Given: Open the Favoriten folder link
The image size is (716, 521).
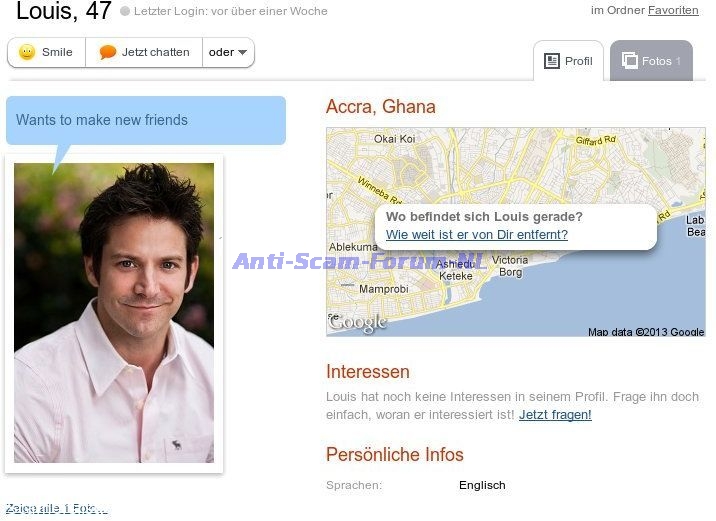Looking at the screenshot, I should click(x=673, y=10).
